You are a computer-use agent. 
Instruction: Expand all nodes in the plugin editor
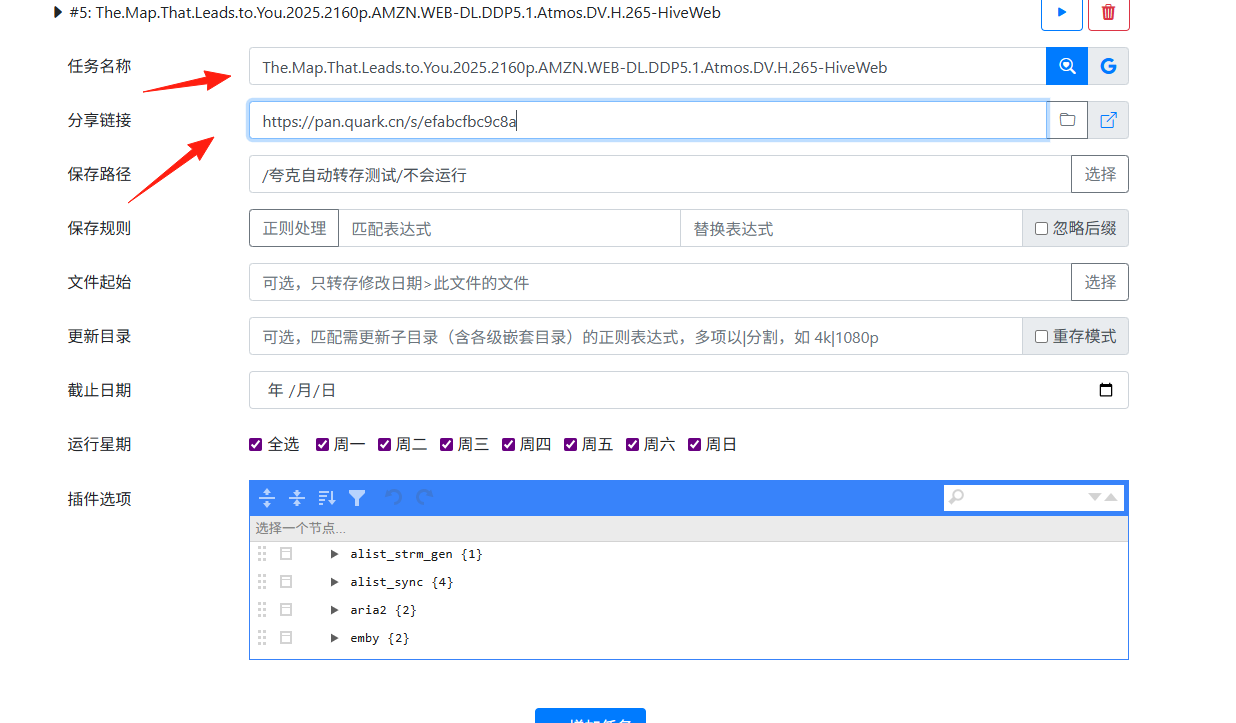[267, 497]
